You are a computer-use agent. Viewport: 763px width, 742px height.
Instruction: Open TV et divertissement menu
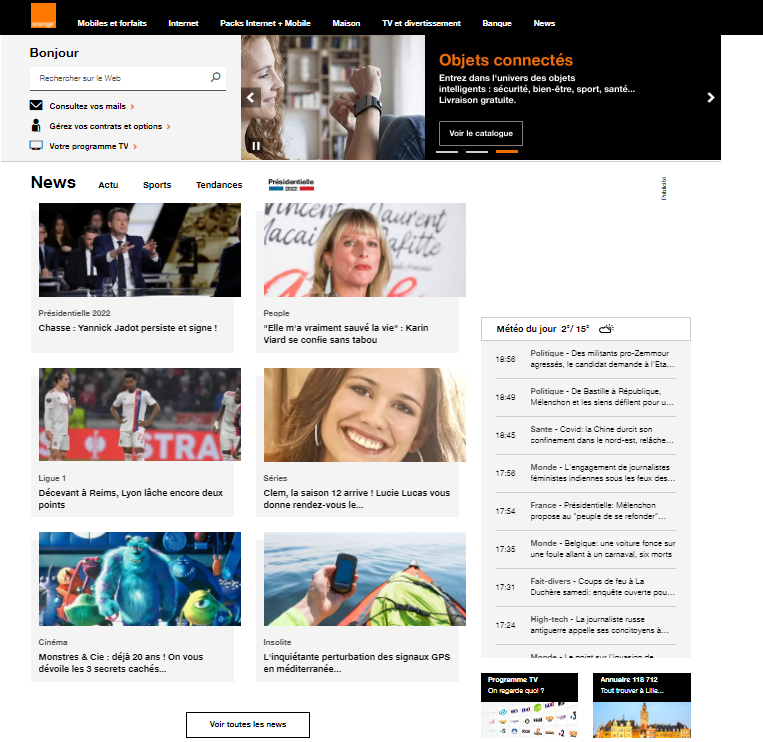pos(421,23)
